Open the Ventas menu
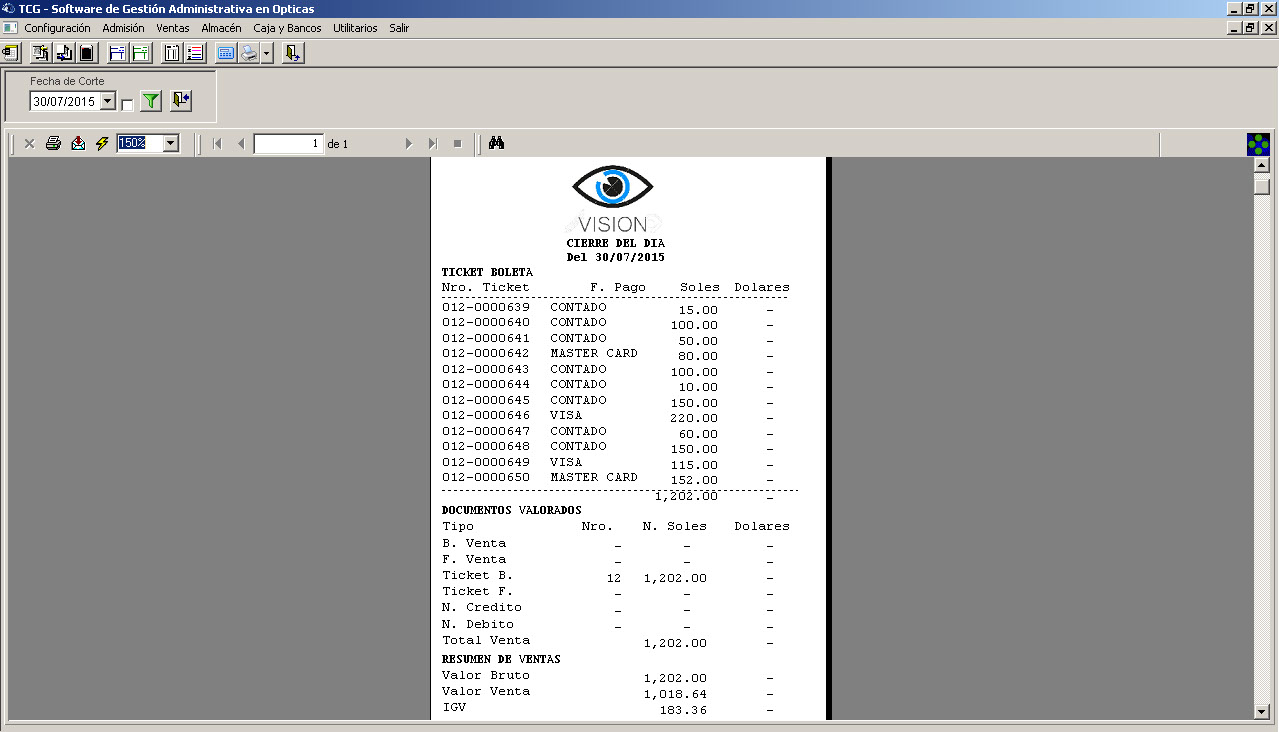The height and width of the screenshot is (732, 1279). [172, 28]
